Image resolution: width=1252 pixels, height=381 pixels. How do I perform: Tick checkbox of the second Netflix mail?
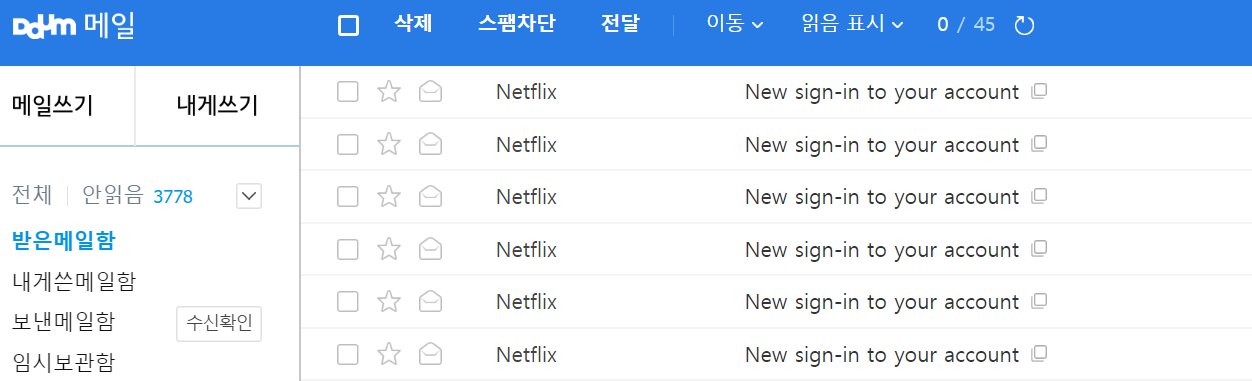[348, 144]
